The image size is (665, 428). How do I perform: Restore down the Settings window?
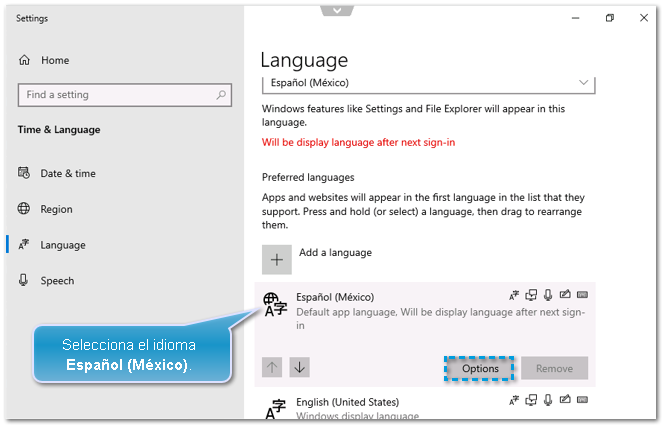(x=610, y=18)
